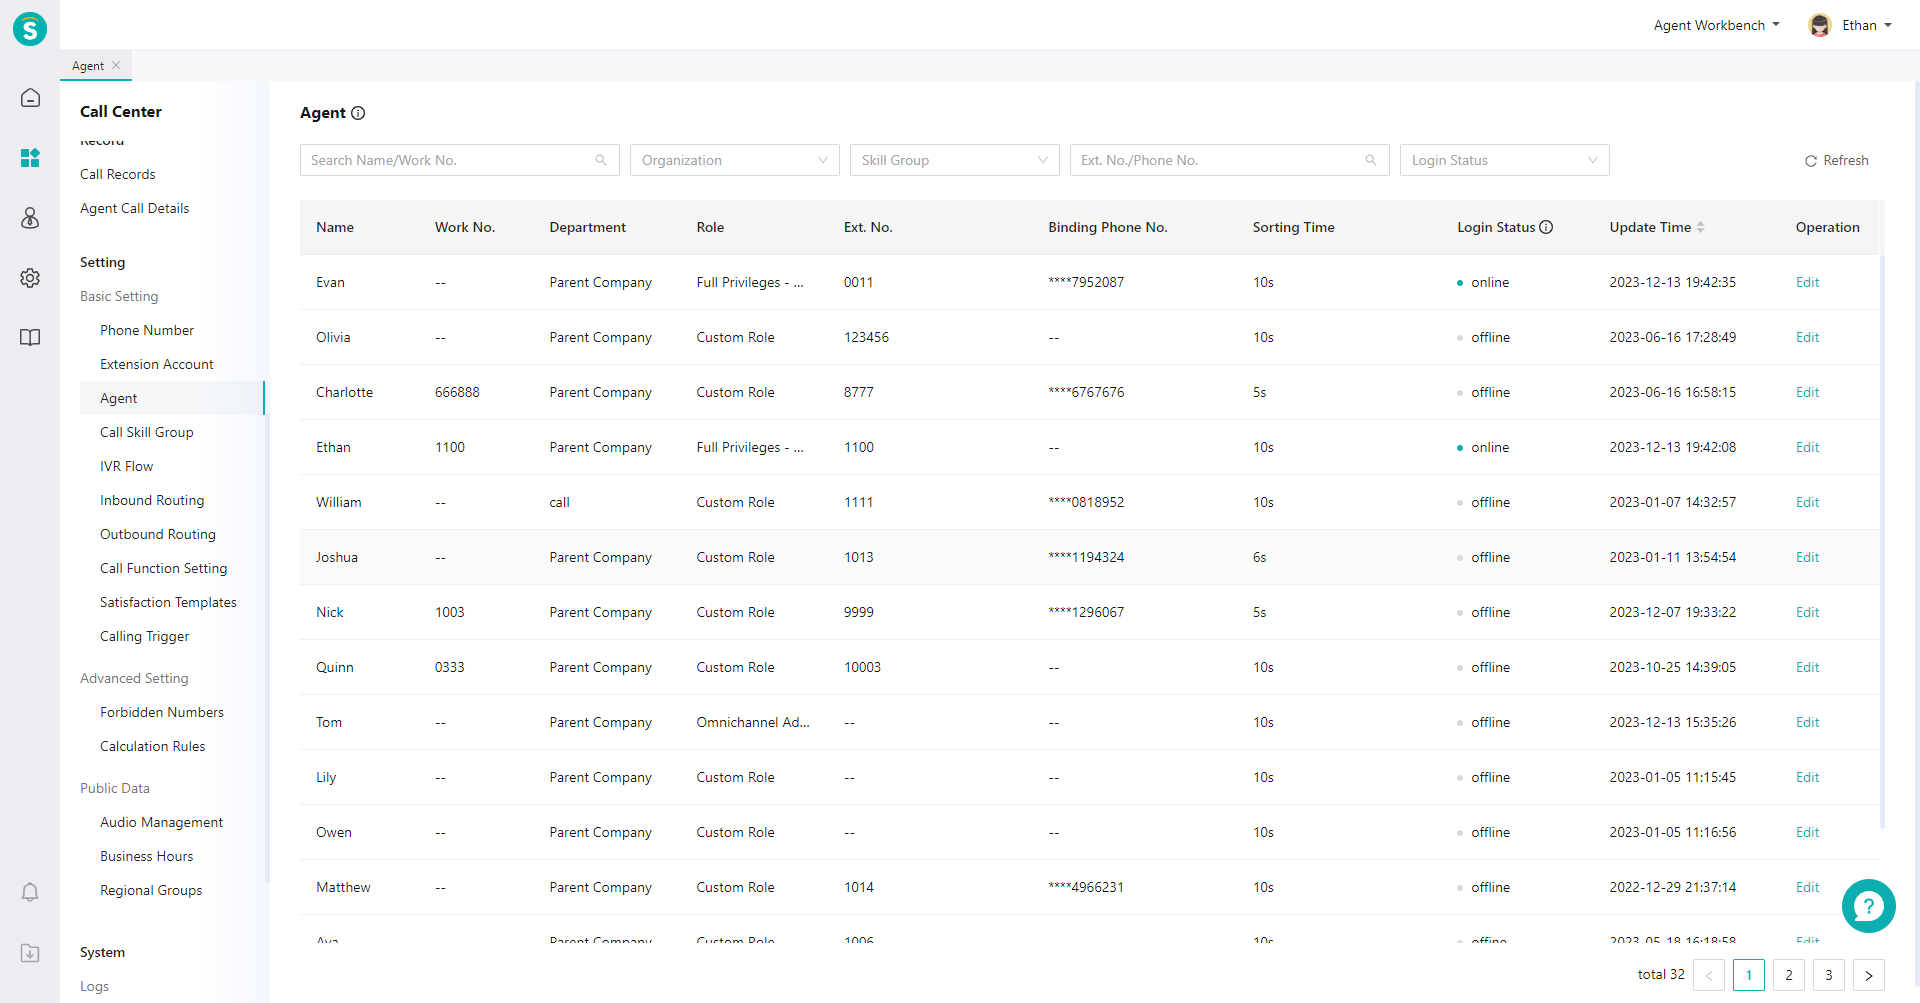Select Agent in the sidebar
The image size is (1920, 1003).
172,398
